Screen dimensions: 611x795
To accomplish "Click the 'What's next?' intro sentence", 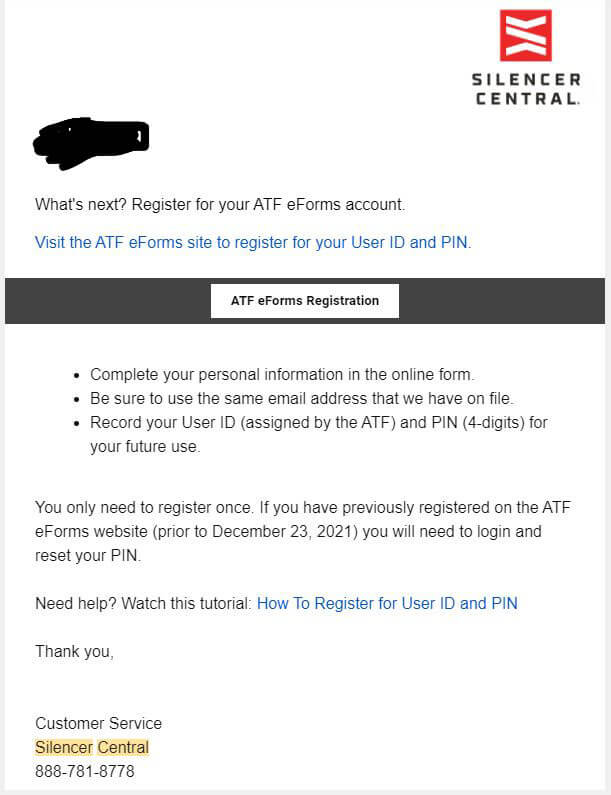I will 220,204.
